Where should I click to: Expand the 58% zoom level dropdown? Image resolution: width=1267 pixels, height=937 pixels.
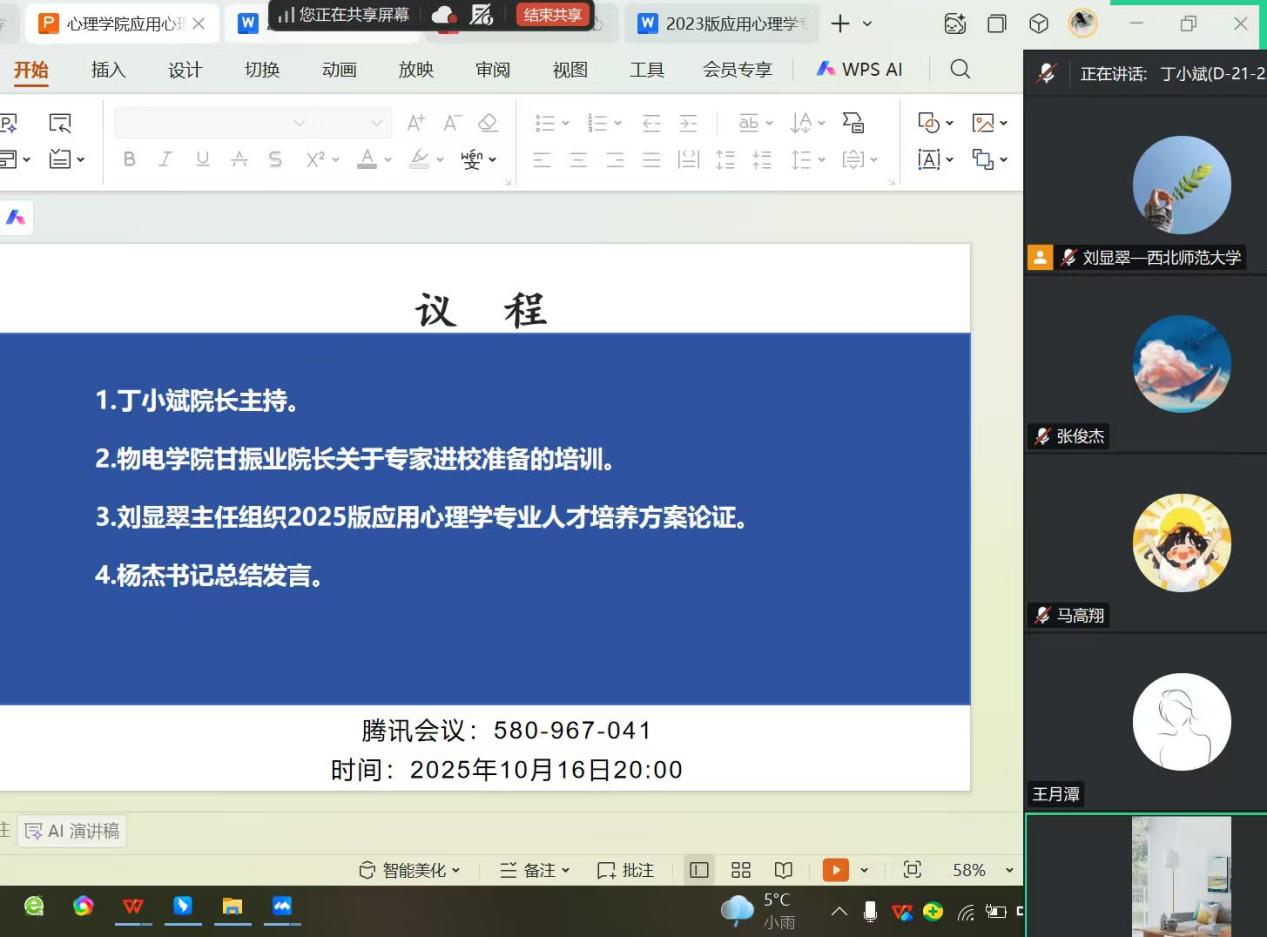click(1009, 870)
